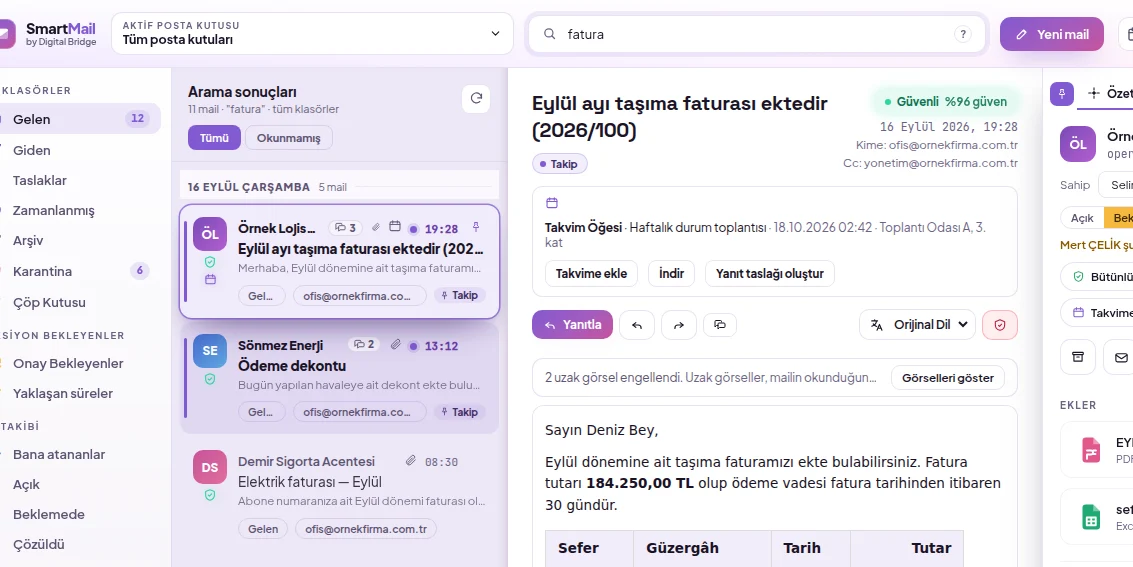Click into the search field containing fatura
This screenshot has height=567, width=1133.
(x=757, y=34)
